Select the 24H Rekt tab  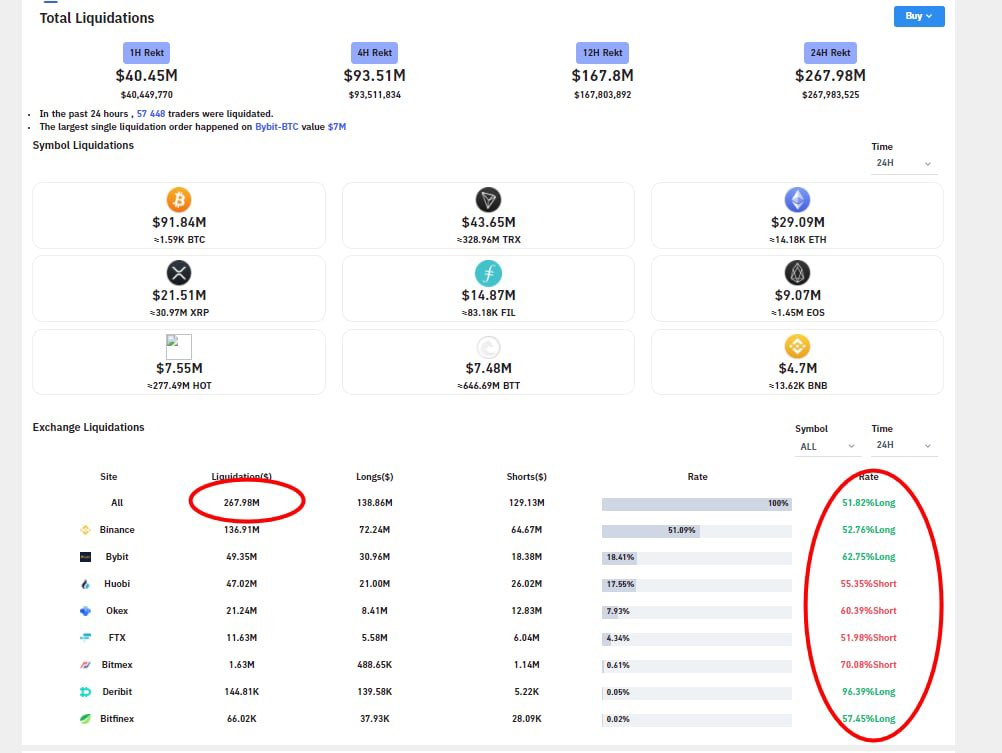(830, 52)
